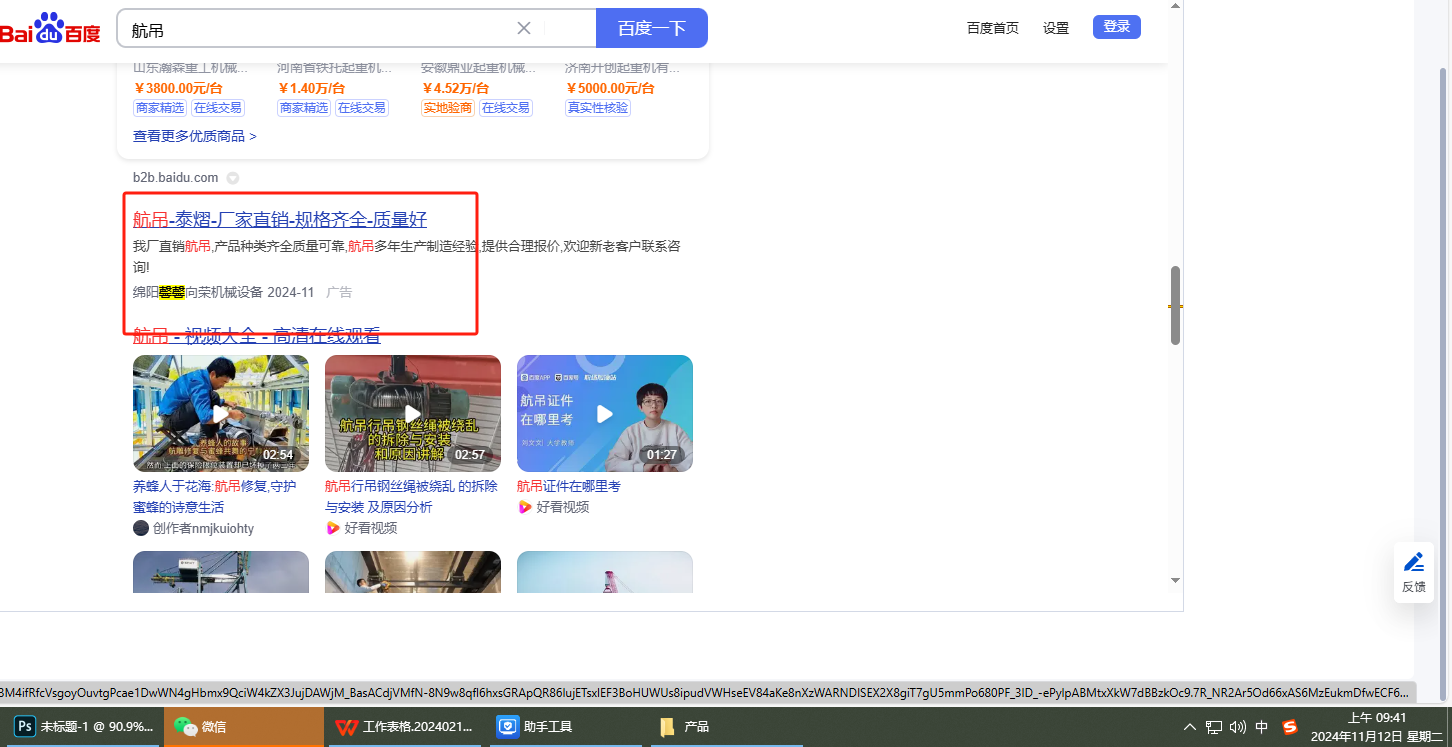
Task: Toggle the 中 input language indicator
Action: coord(1262,727)
